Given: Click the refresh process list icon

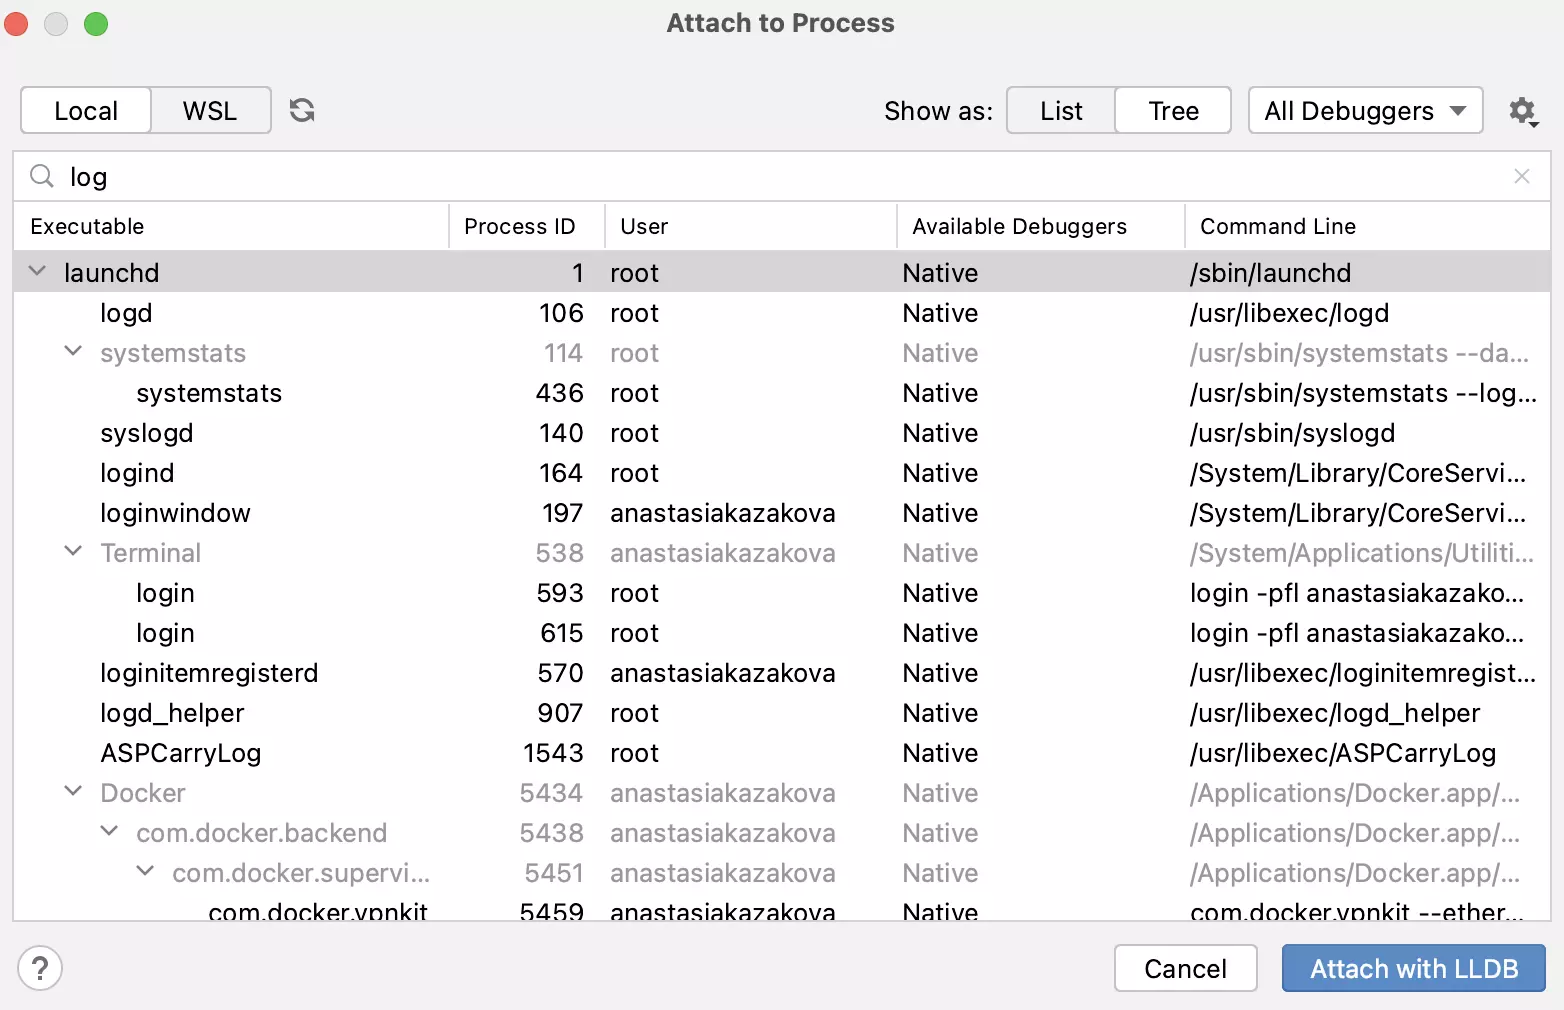Looking at the screenshot, I should (302, 110).
